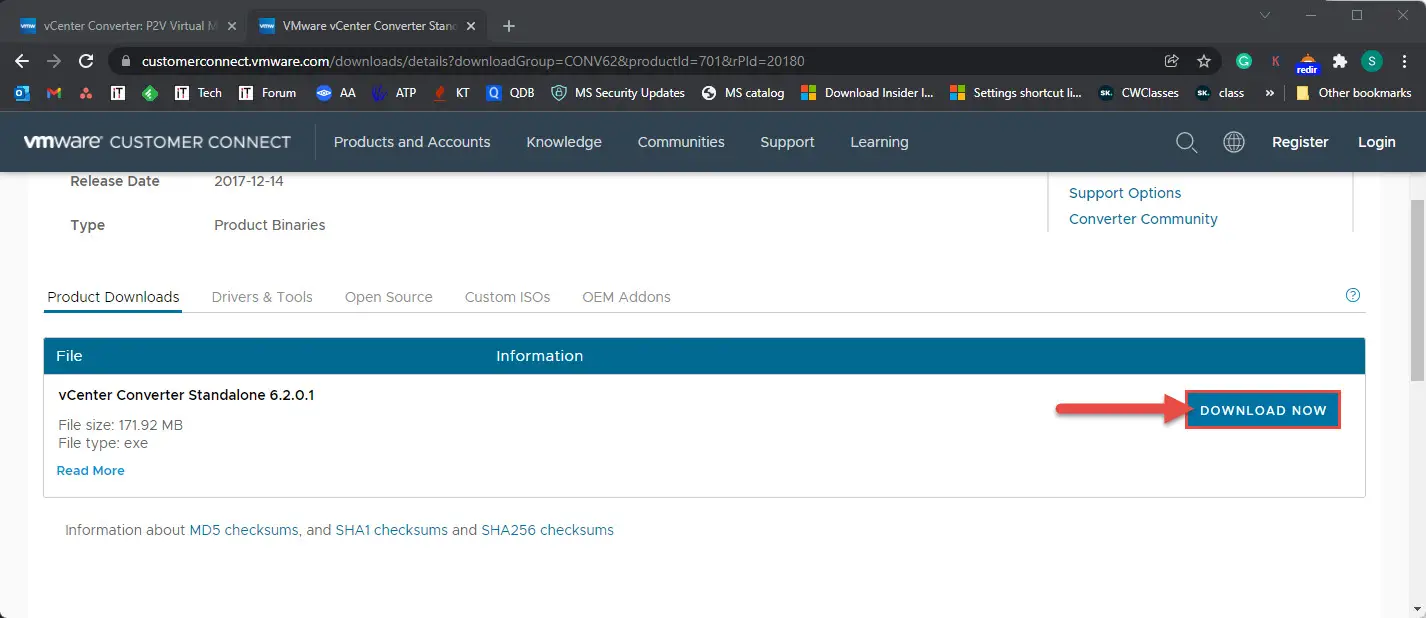This screenshot has height=618, width=1426.
Task: Open the tab search dropdown arrow
Action: (1266, 15)
